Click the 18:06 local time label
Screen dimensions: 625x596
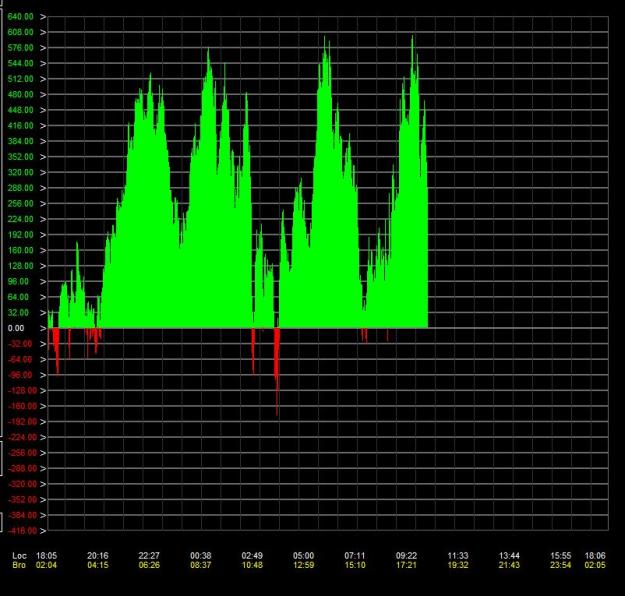(x=595, y=555)
